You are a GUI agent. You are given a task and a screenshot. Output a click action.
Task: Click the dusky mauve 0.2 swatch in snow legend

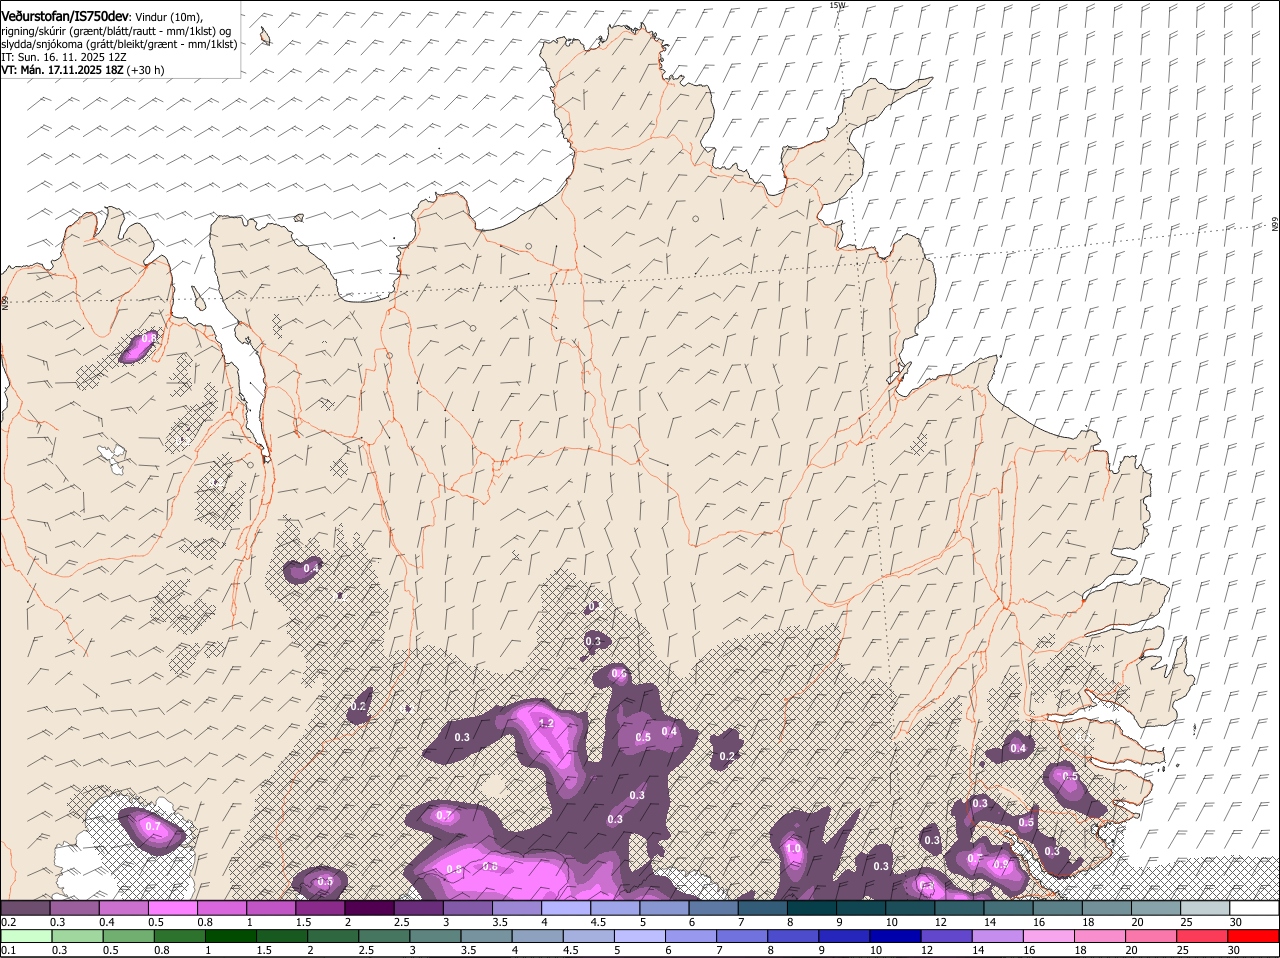click(25, 908)
